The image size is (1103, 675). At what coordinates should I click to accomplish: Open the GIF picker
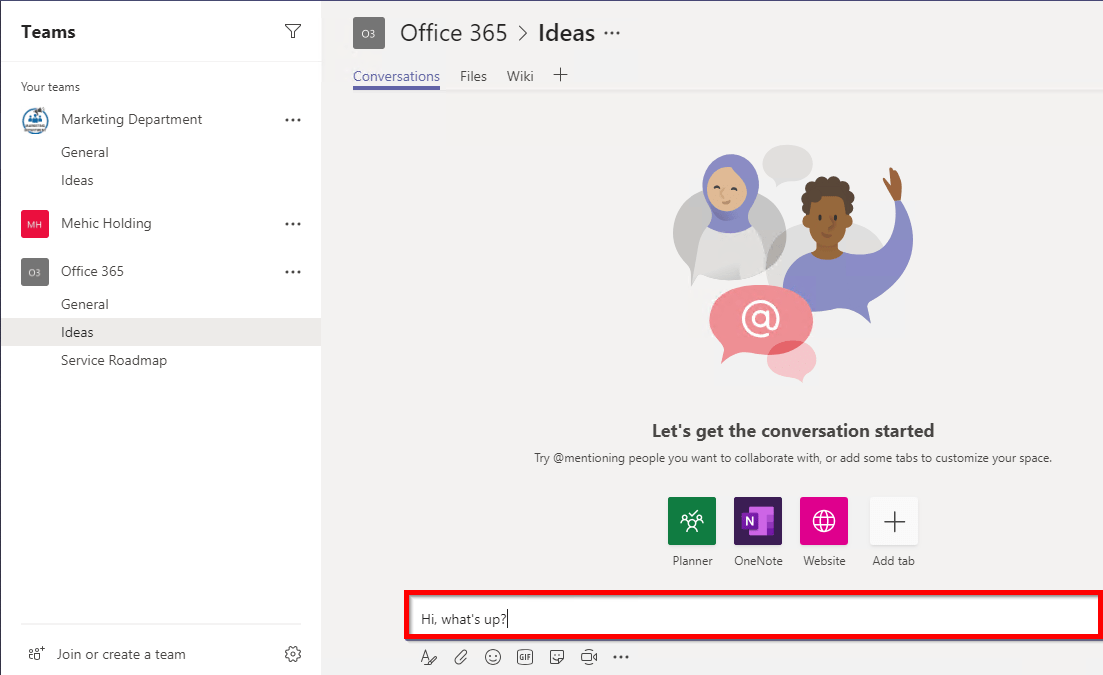click(524, 657)
